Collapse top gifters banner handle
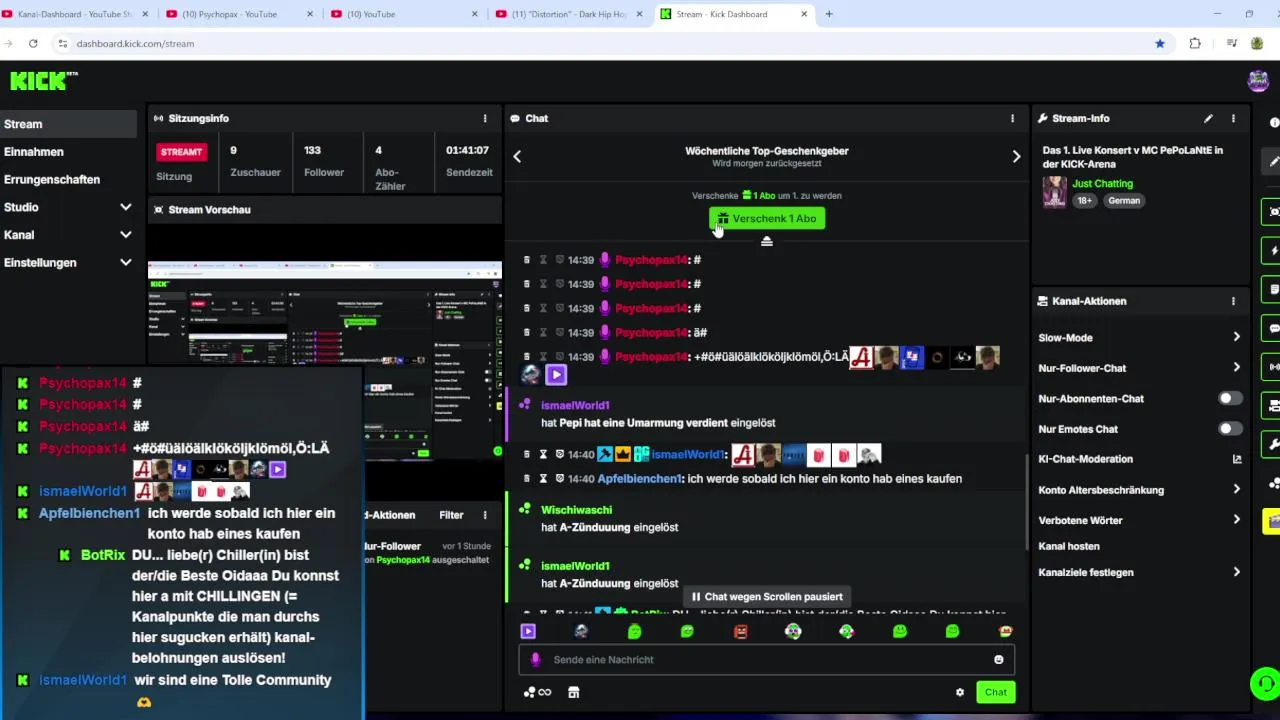 click(x=767, y=242)
